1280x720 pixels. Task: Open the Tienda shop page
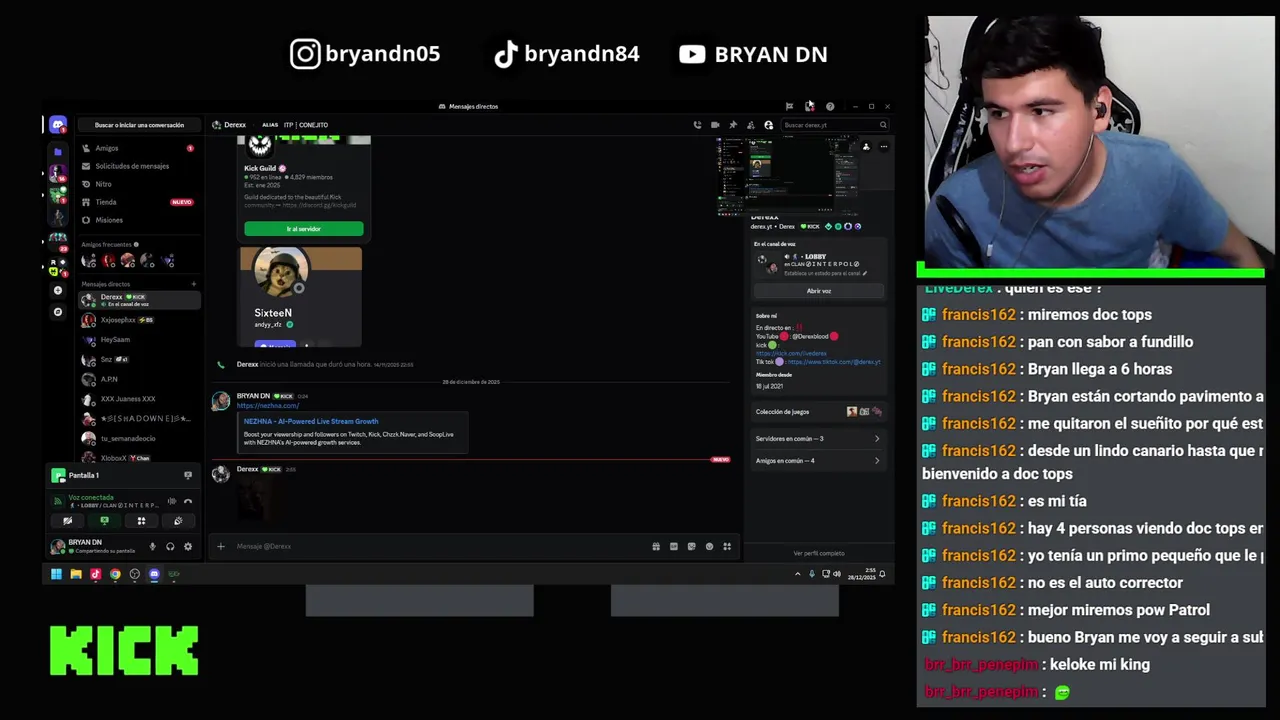[138, 202]
